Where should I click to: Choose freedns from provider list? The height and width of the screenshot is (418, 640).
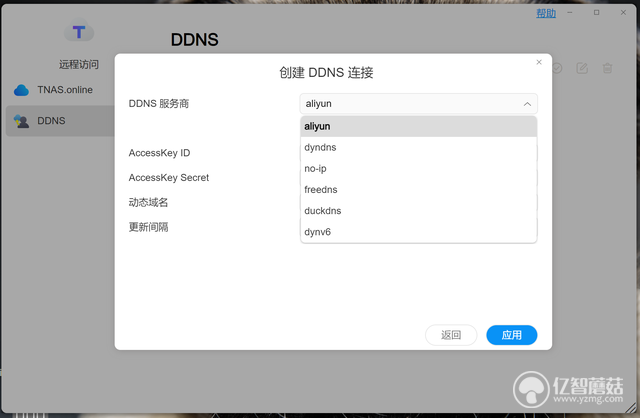coord(418,190)
